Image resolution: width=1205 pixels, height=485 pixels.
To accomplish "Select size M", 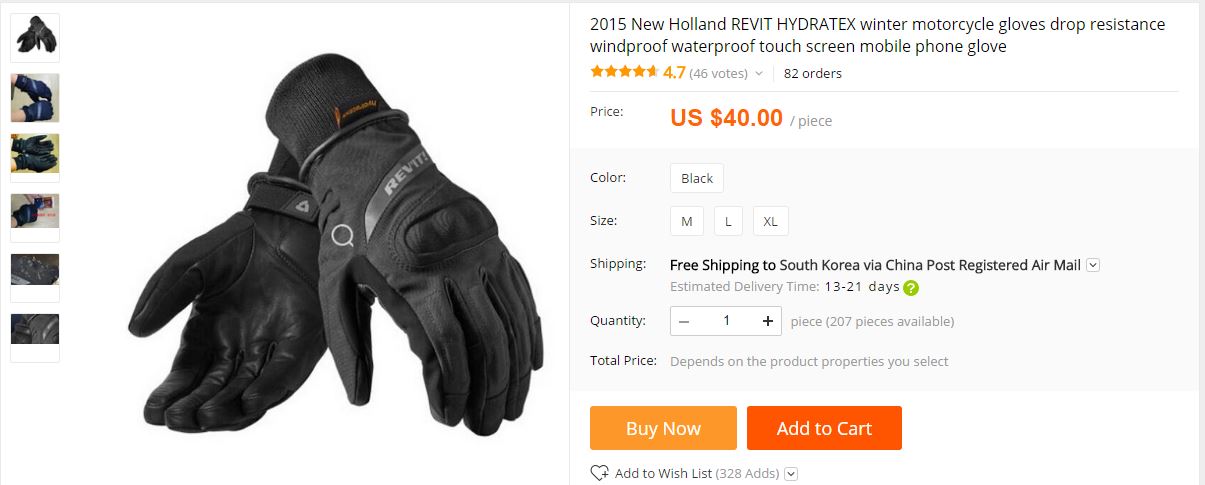I will tap(687, 221).
